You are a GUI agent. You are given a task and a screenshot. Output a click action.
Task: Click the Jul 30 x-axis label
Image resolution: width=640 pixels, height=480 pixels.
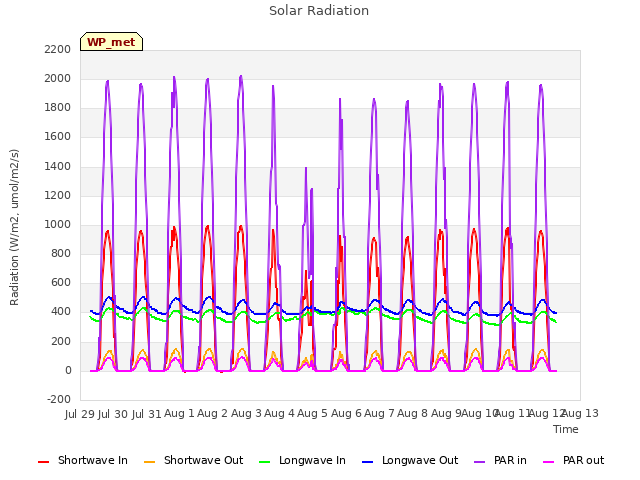pyautogui.click(x=113, y=414)
